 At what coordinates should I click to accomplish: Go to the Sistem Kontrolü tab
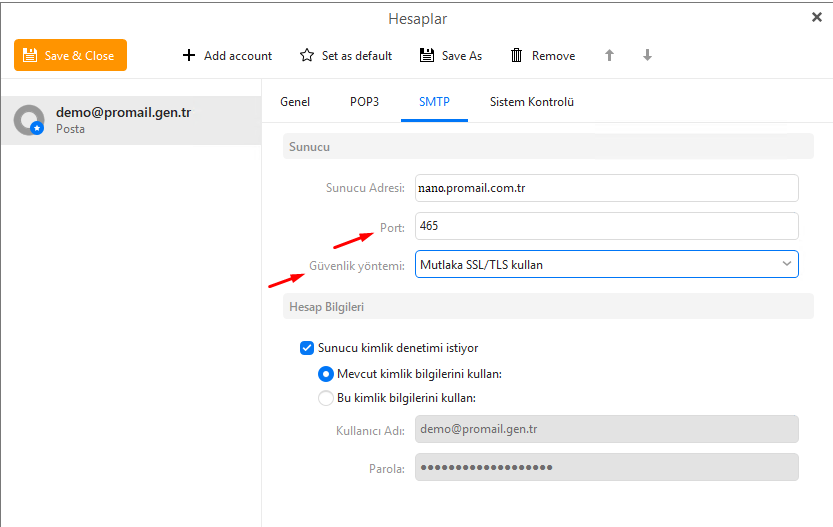531,102
